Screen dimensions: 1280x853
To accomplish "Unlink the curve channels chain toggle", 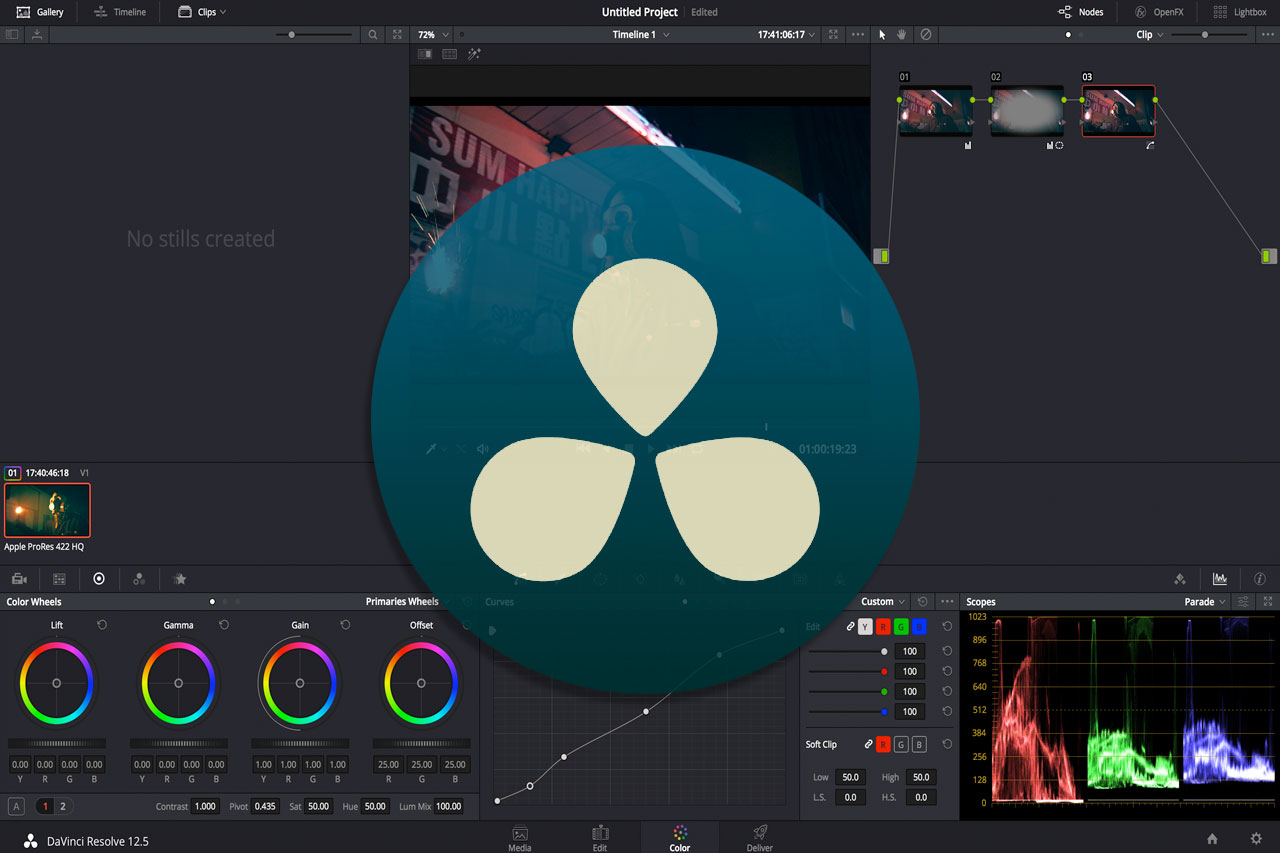I will coord(850,627).
